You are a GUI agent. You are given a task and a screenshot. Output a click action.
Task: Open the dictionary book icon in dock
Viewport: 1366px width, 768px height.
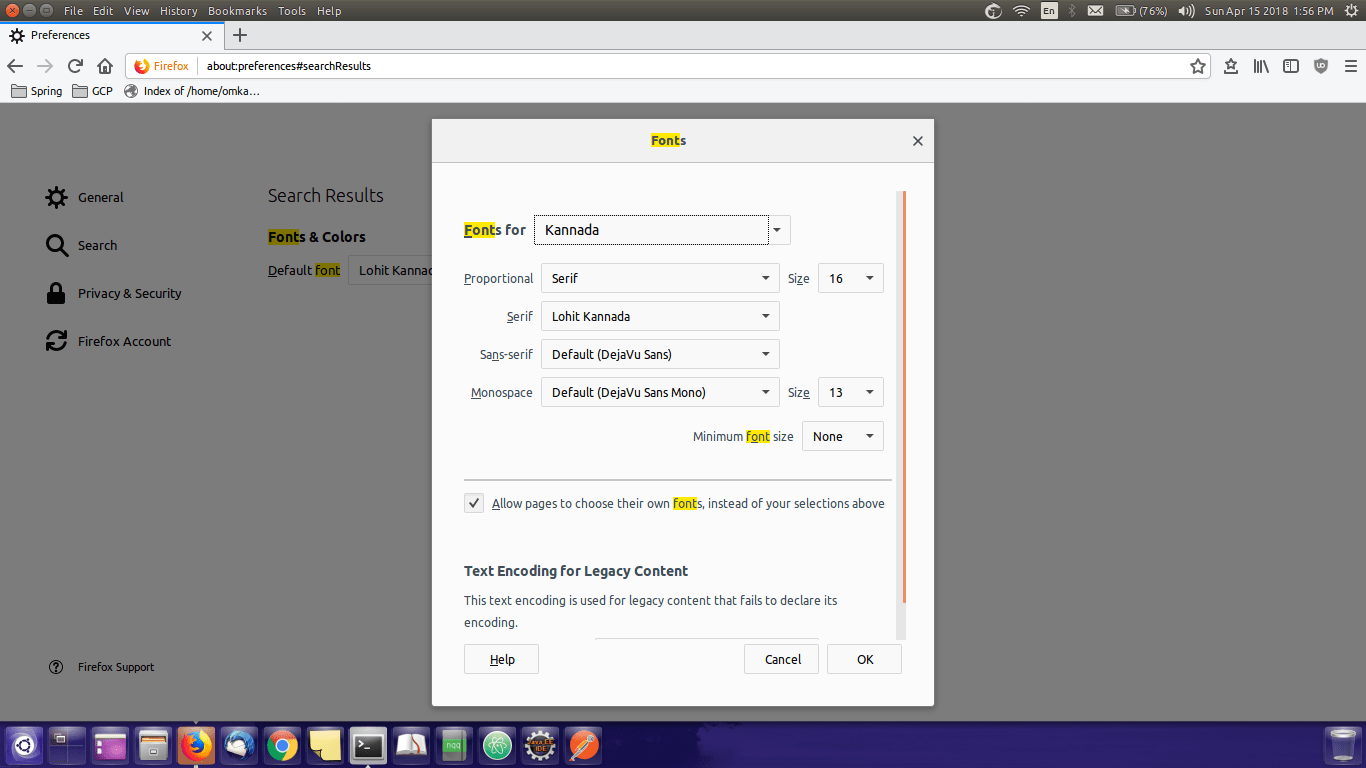[x=412, y=745]
